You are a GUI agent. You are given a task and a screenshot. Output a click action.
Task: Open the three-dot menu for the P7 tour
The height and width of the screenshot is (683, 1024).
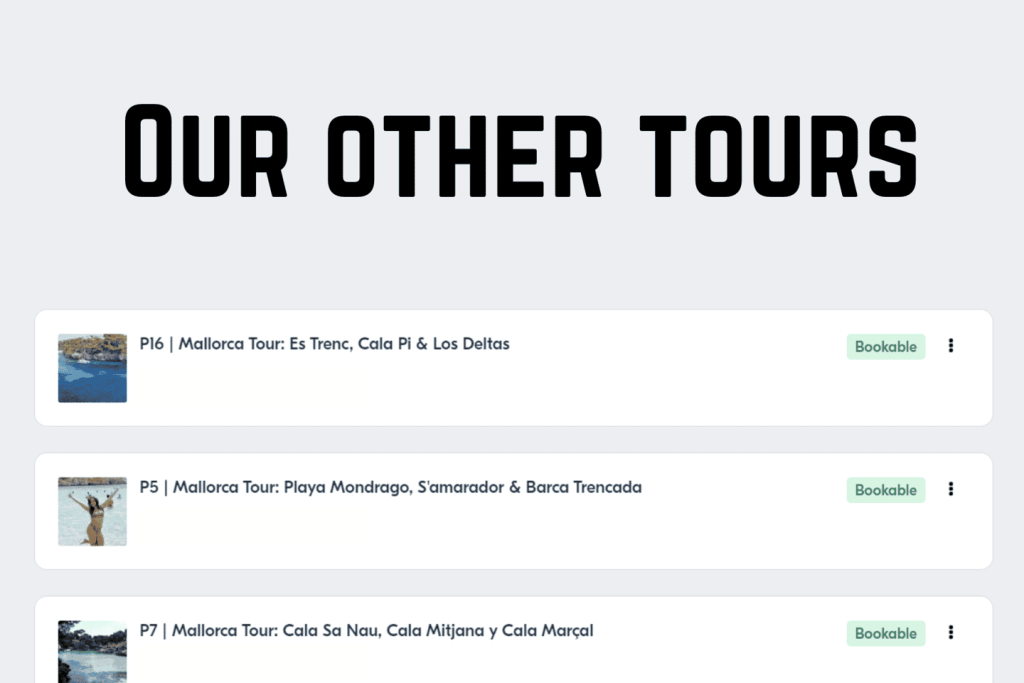click(x=951, y=632)
